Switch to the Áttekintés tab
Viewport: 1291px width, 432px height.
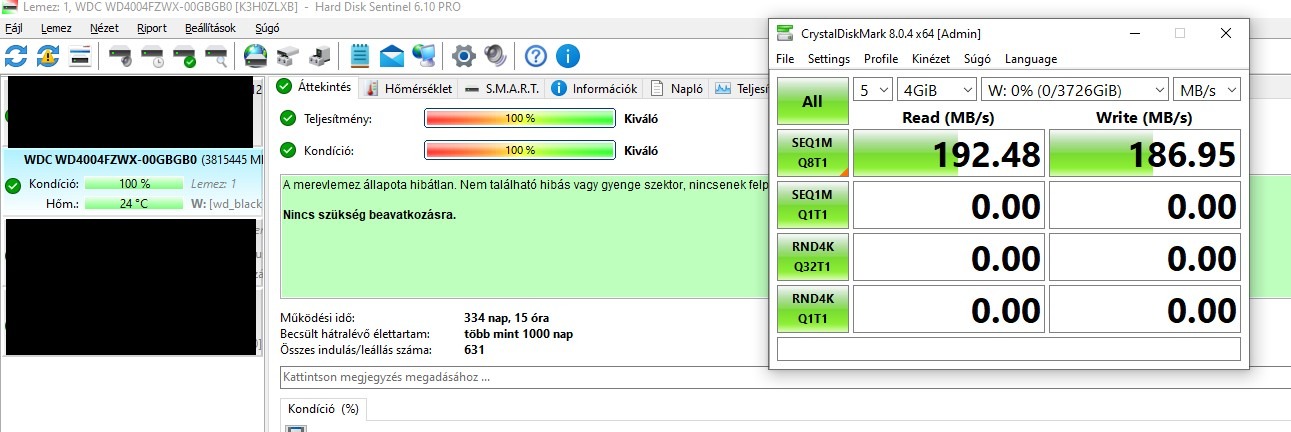coord(315,87)
